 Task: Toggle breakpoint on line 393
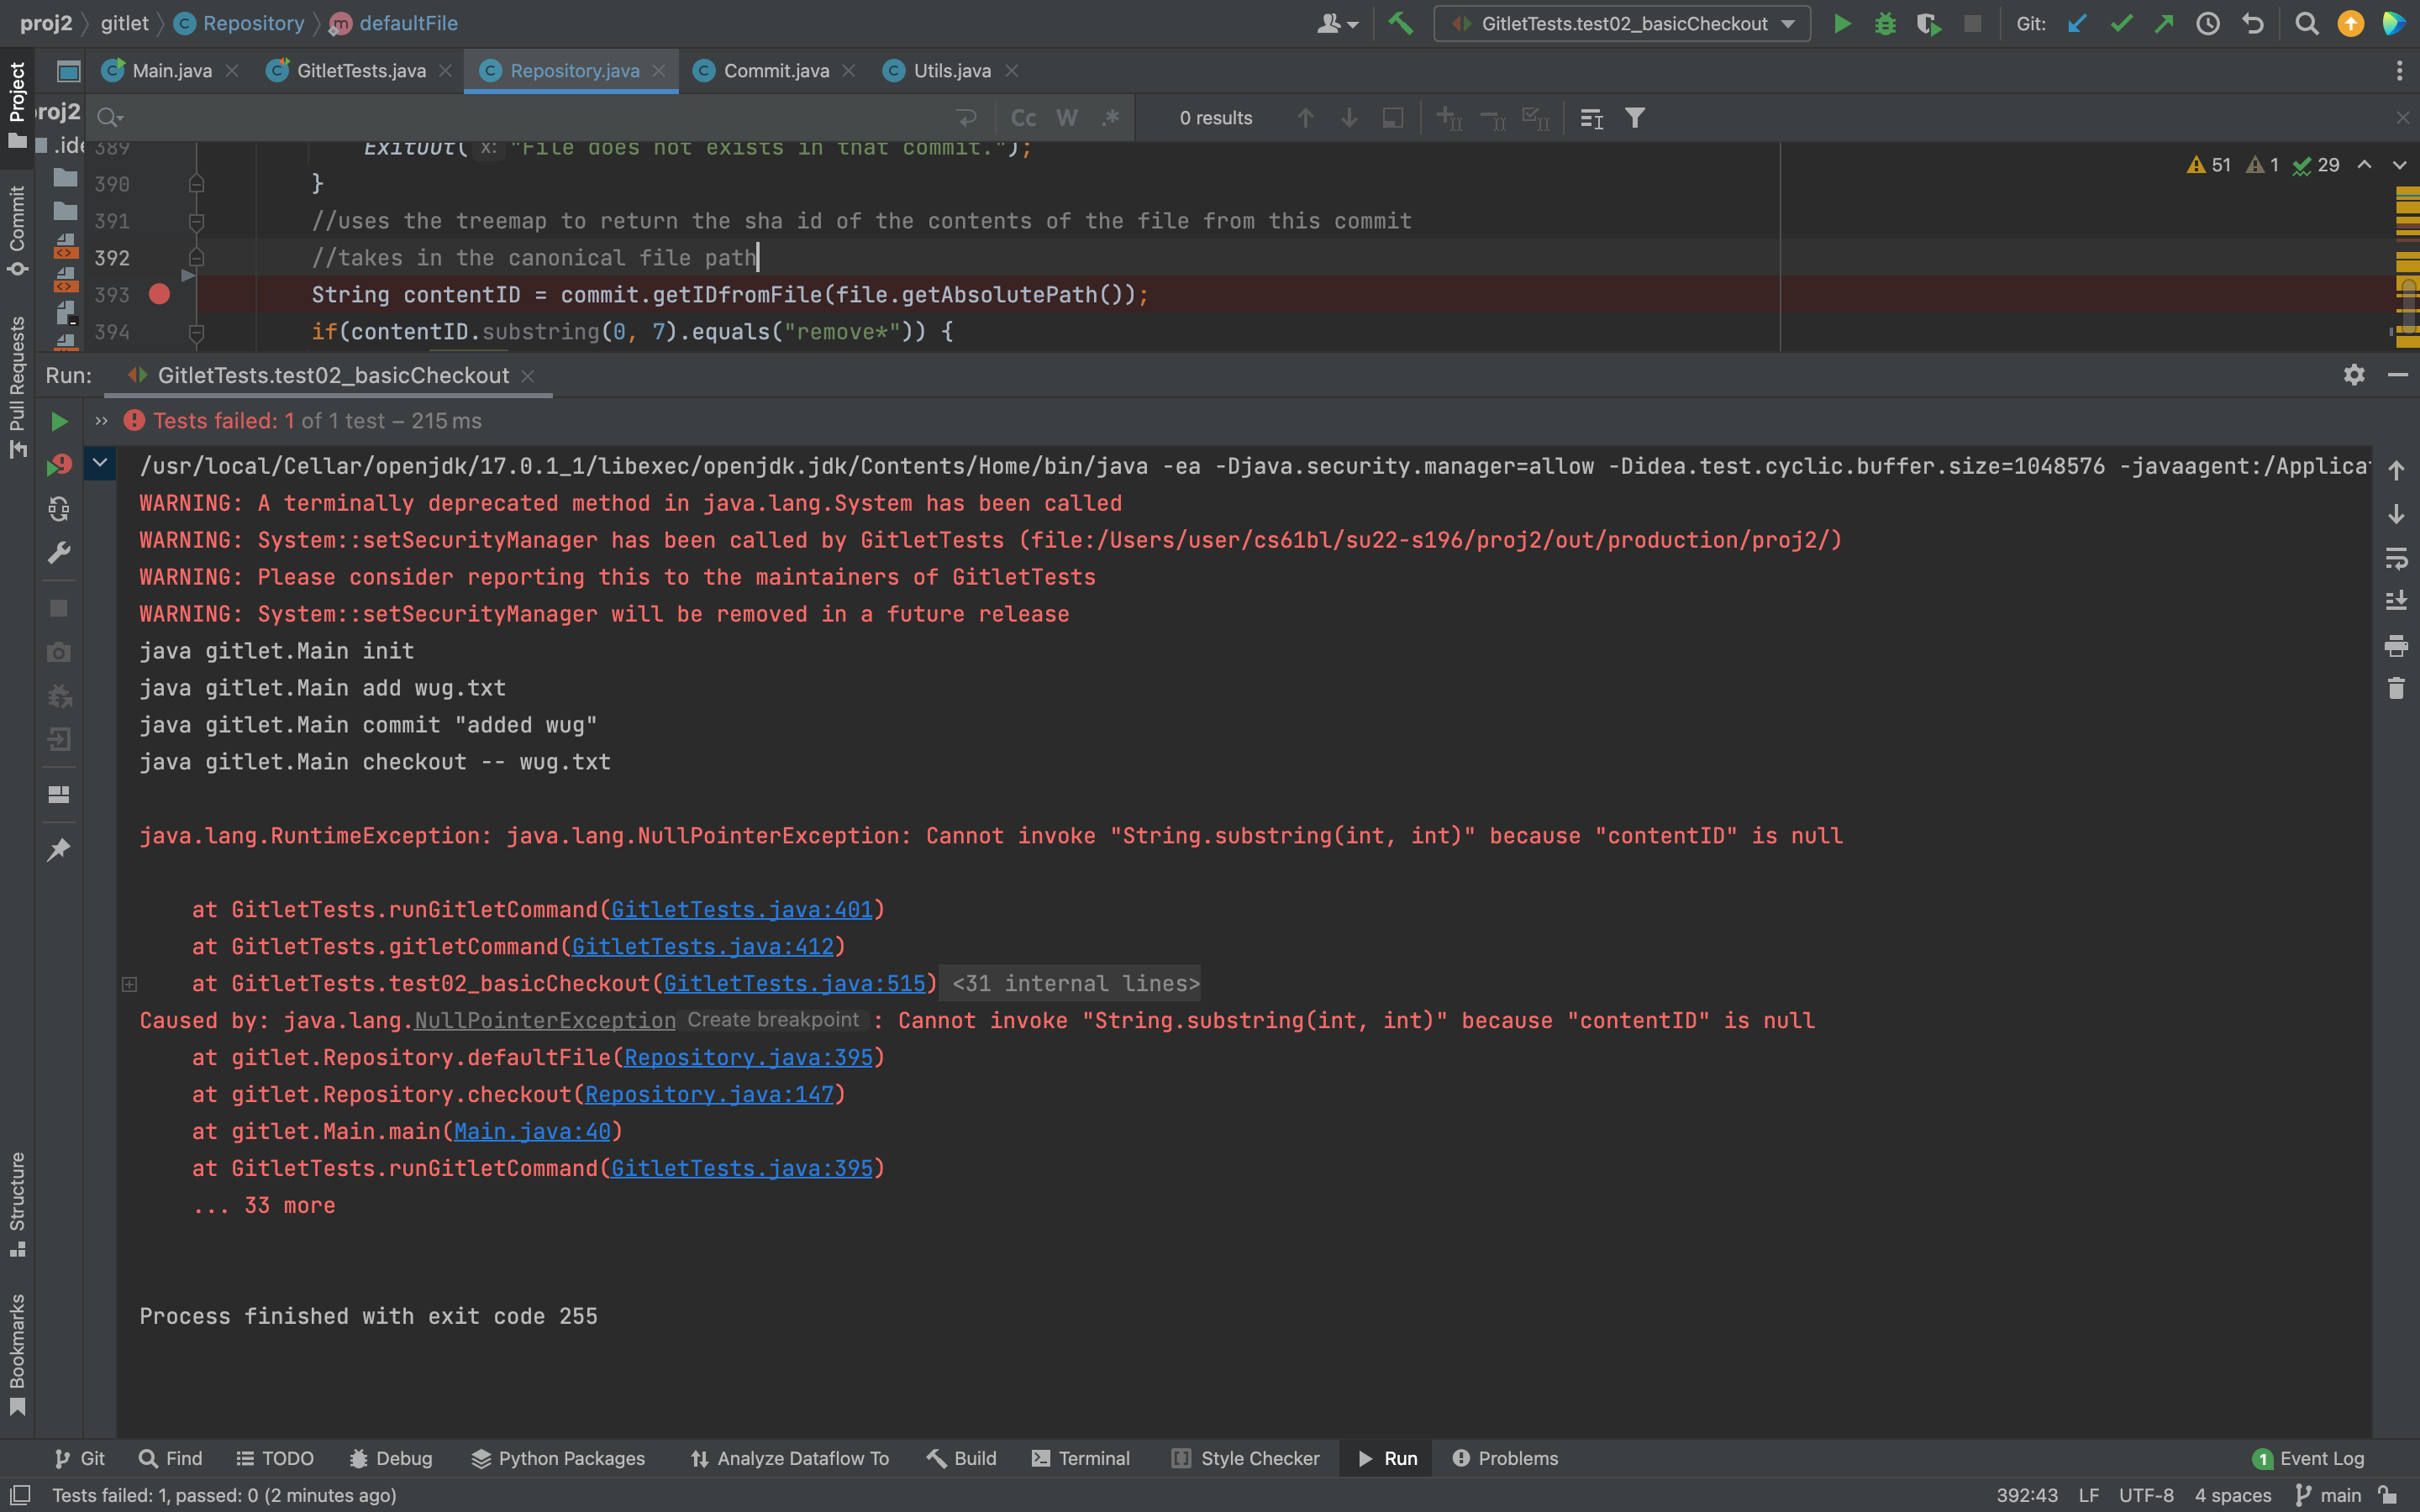(159, 294)
